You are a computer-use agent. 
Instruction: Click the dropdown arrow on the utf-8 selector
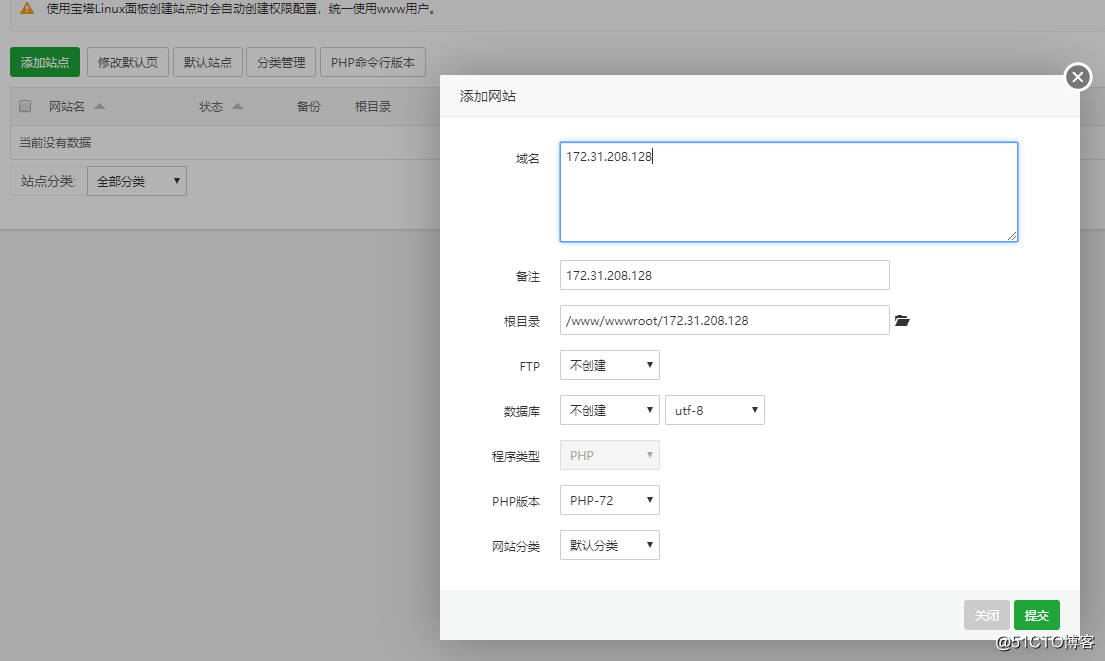click(x=756, y=409)
